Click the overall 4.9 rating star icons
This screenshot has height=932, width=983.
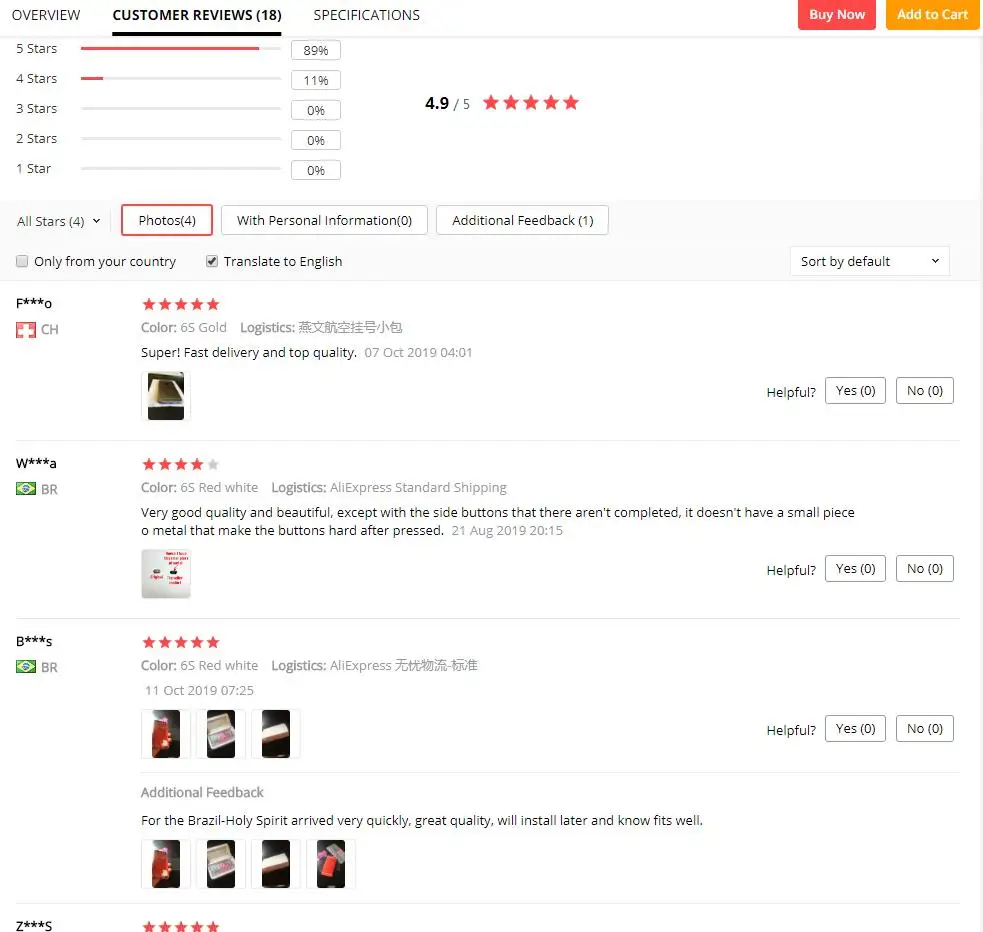(530, 102)
